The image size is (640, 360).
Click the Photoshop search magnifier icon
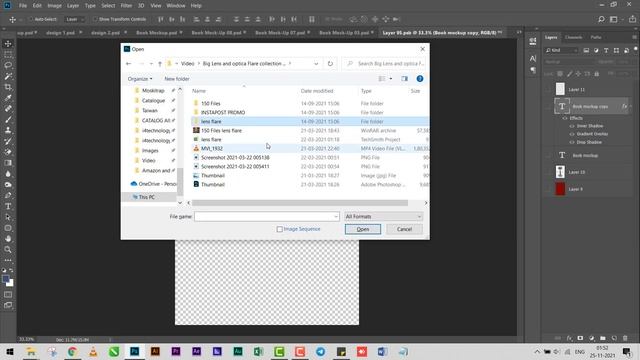pyautogui.click(x=601, y=19)
